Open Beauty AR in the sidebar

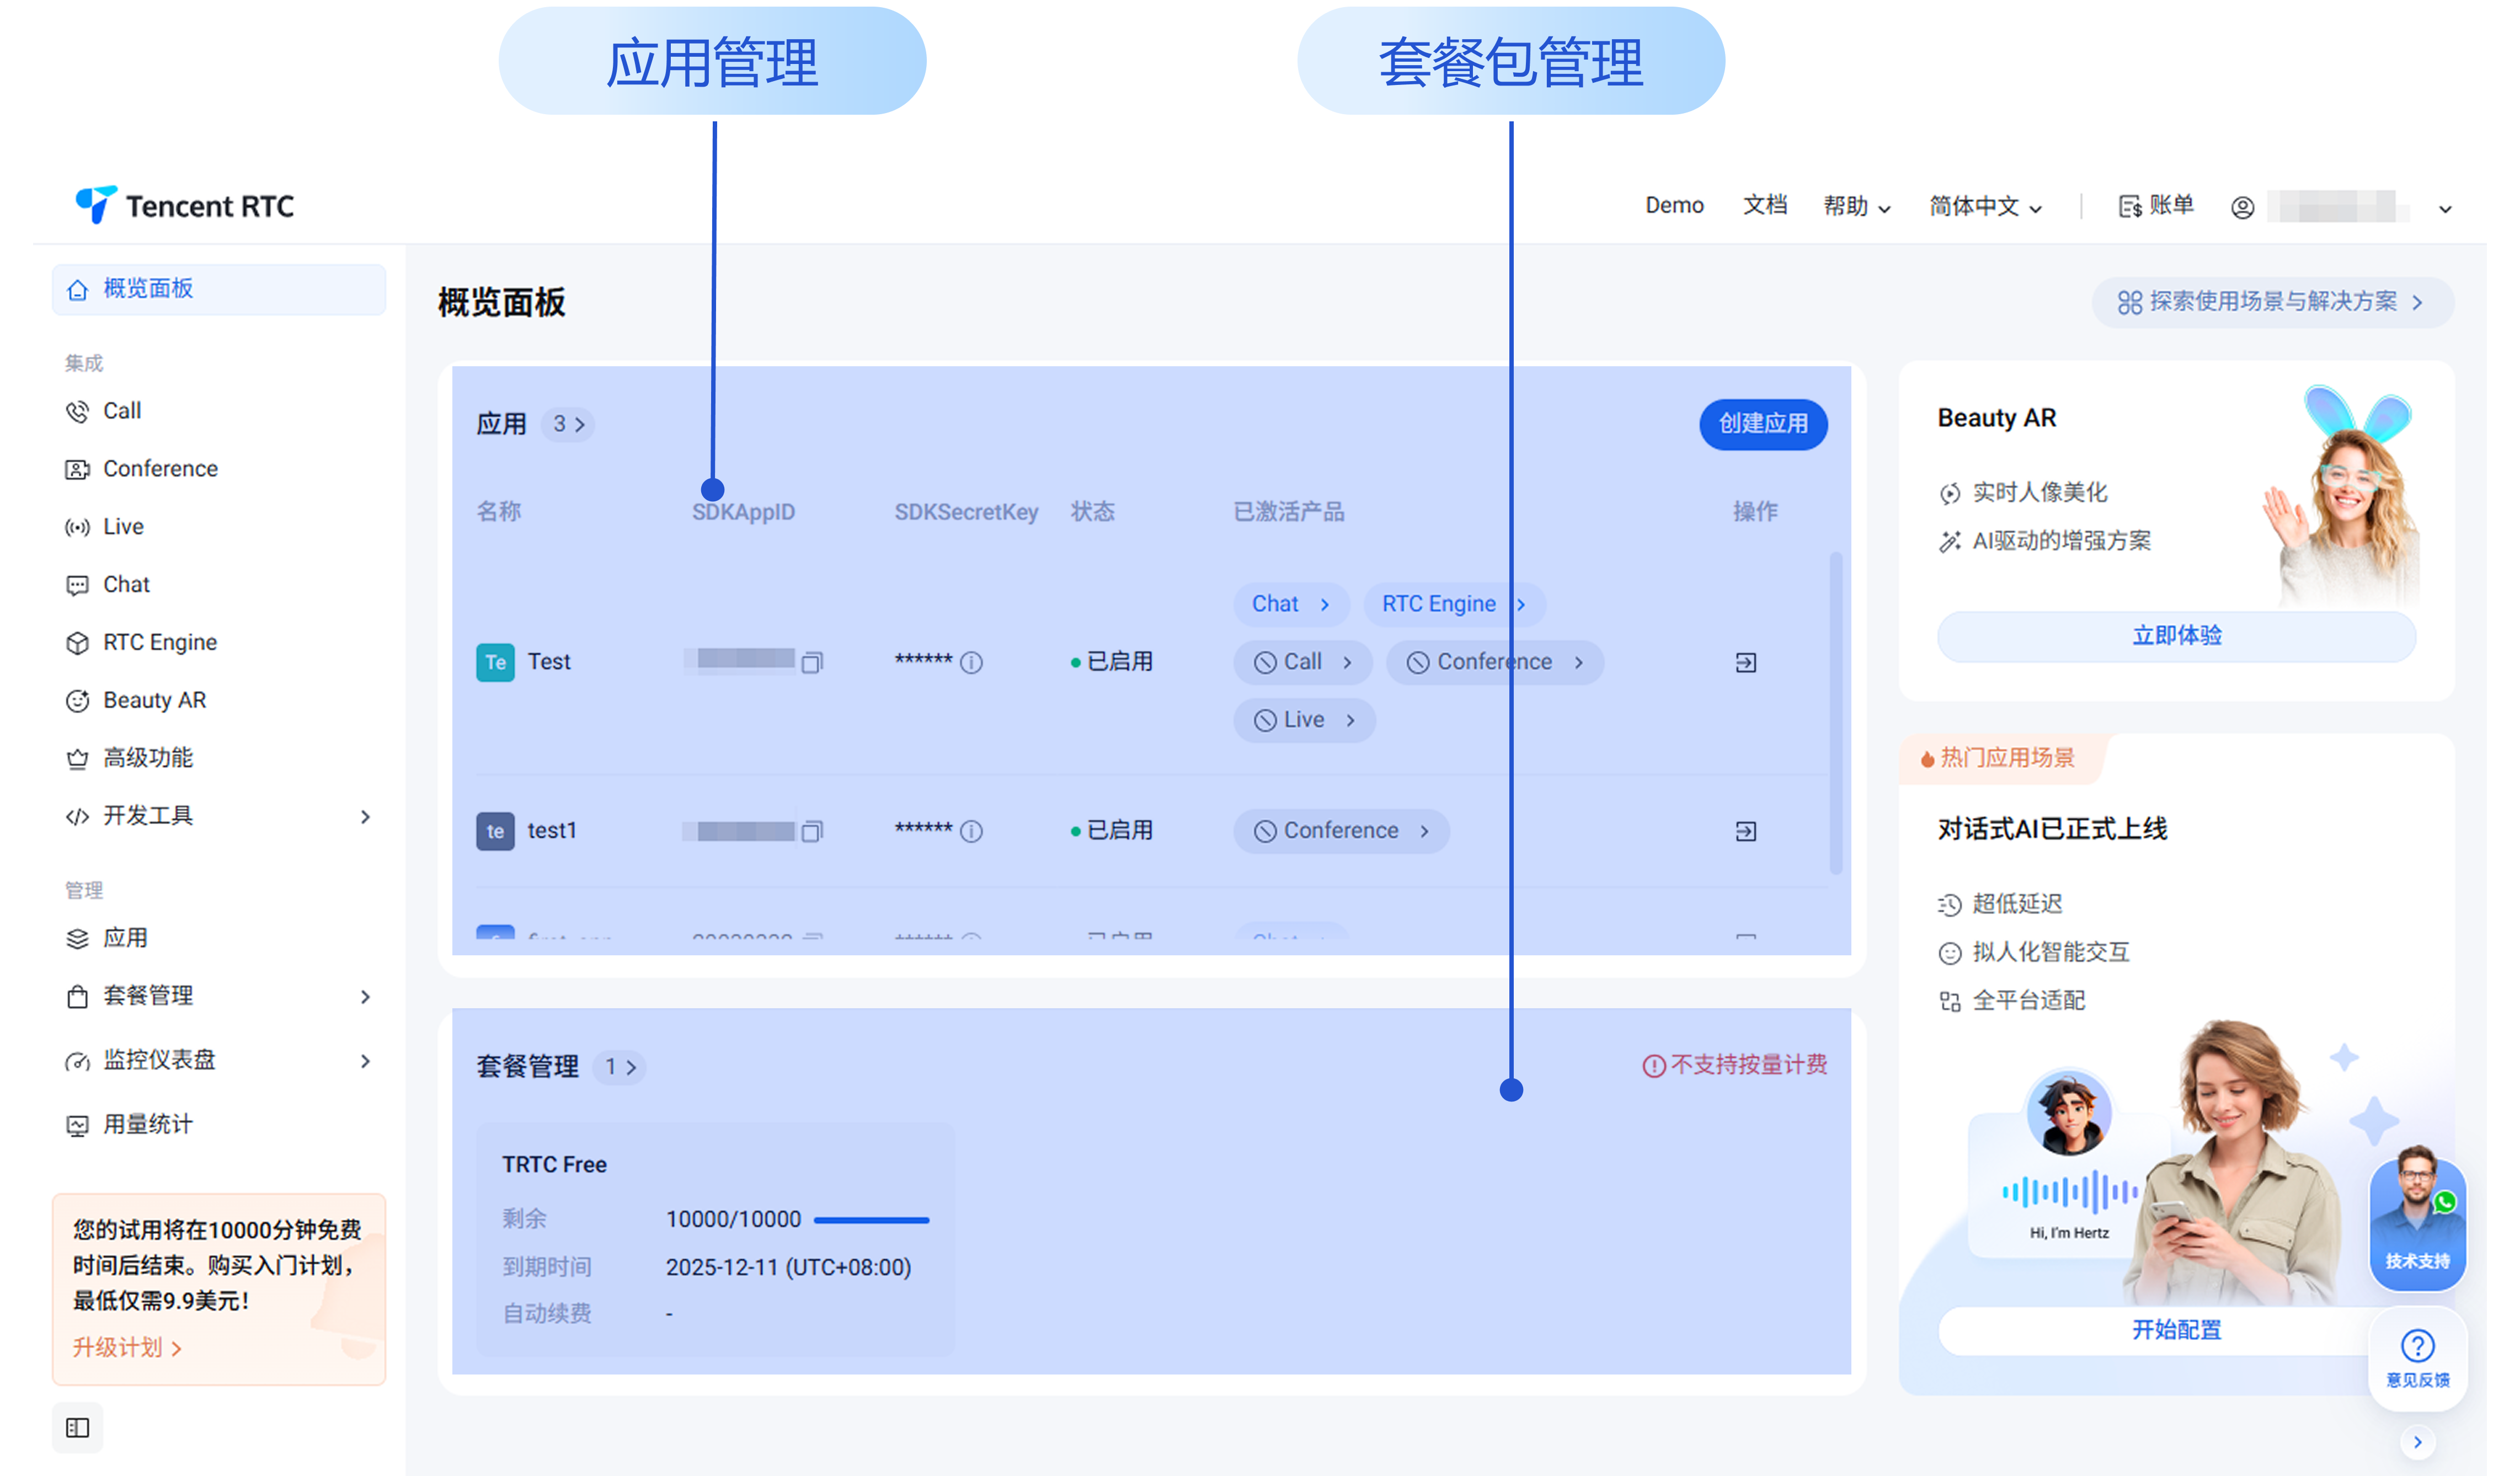coord(154,700)
